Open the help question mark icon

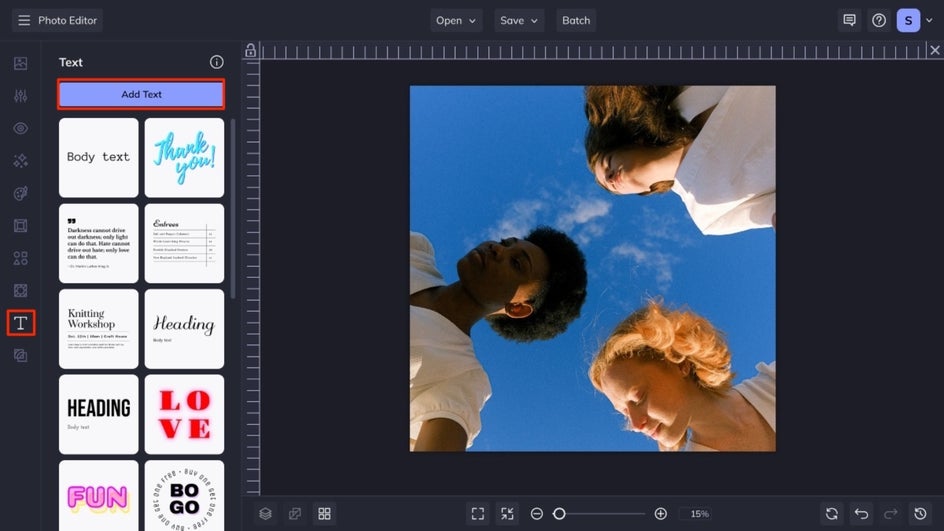(x=879, y=20)
